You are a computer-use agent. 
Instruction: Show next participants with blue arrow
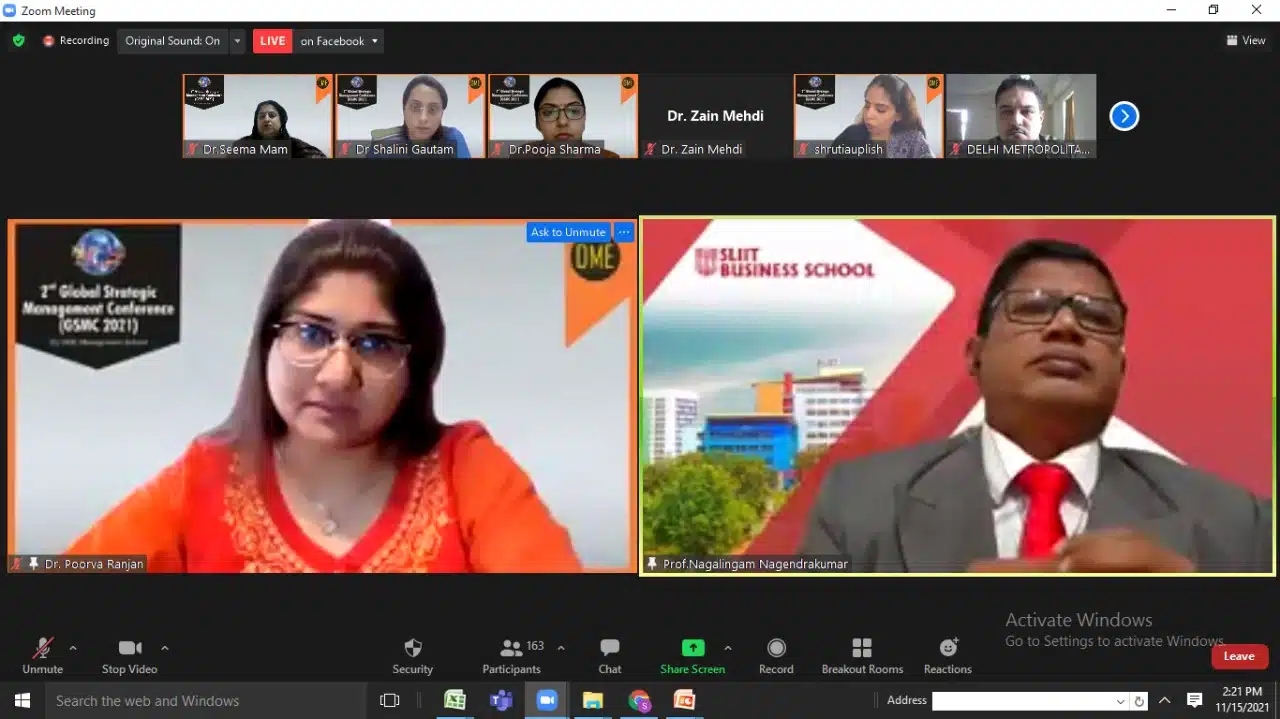point(1124,116)
